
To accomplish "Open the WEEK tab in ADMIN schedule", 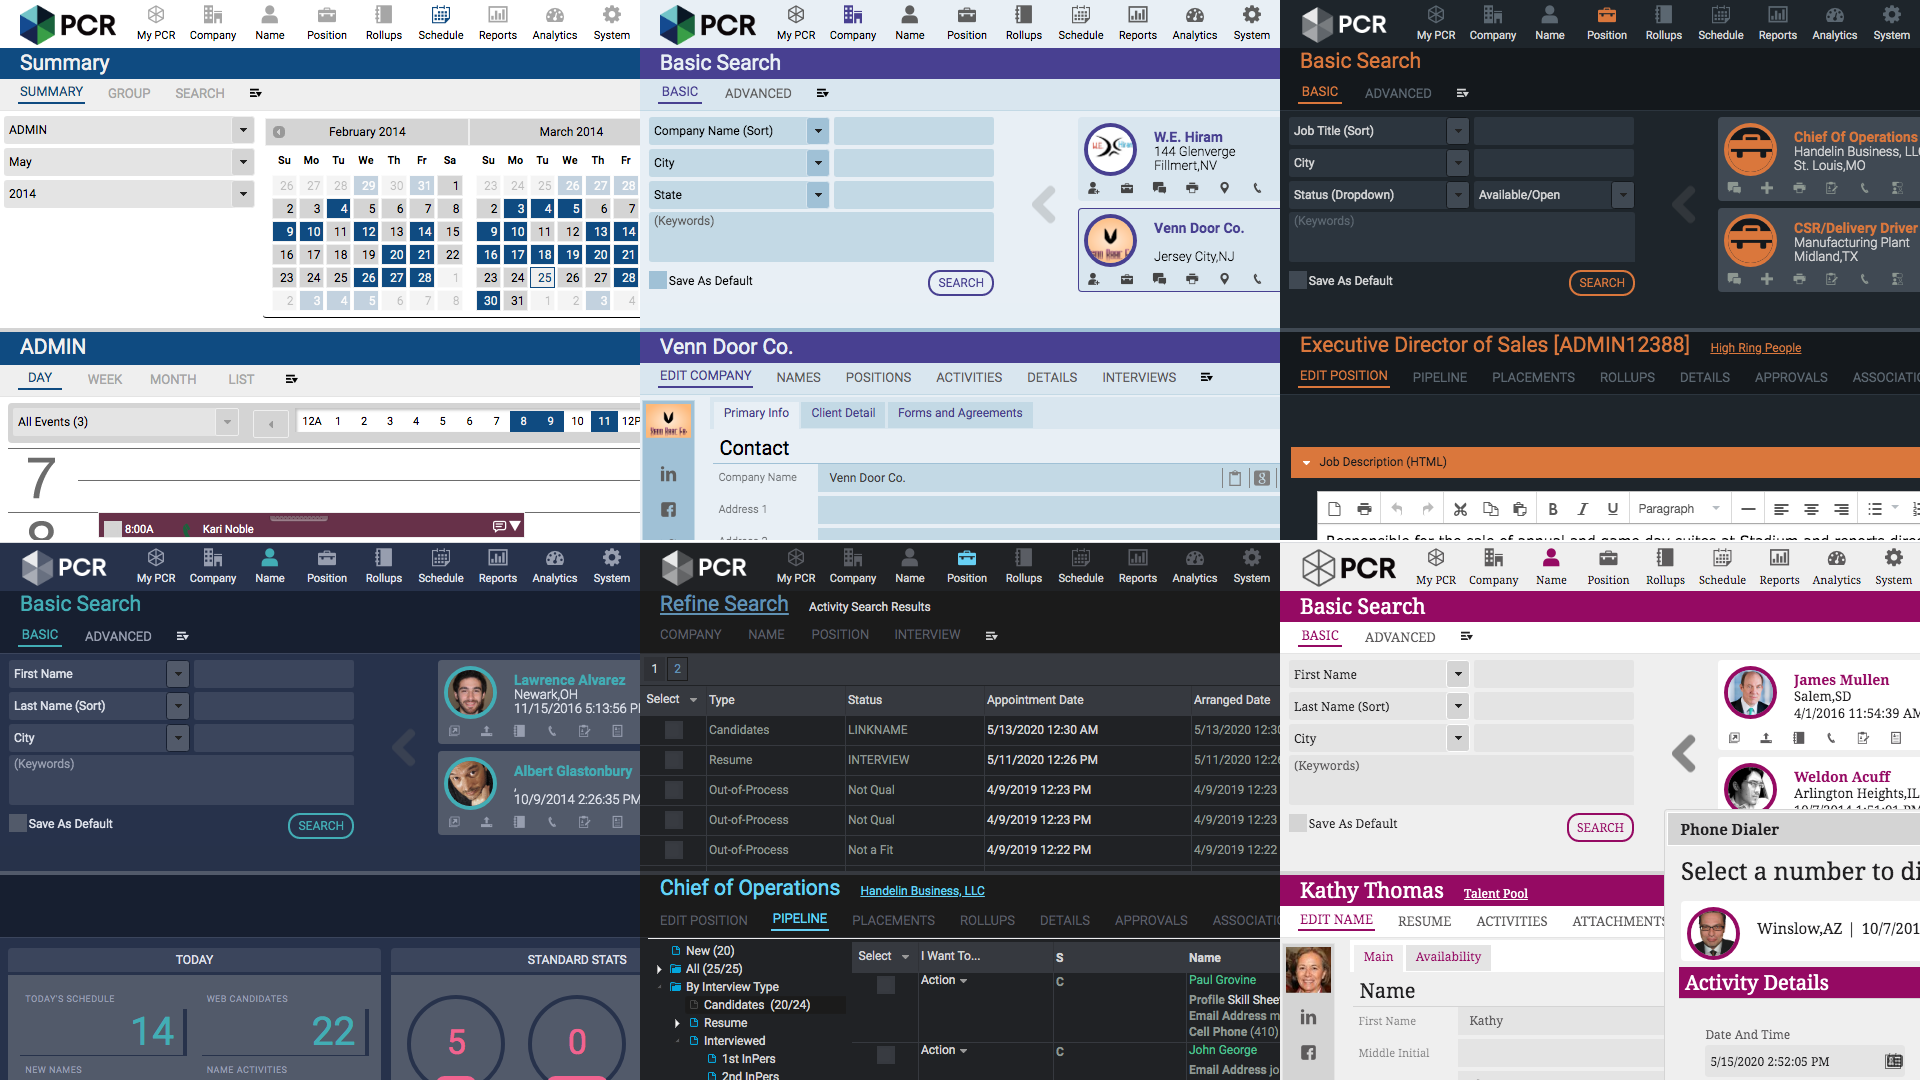I will pos(104,379).
